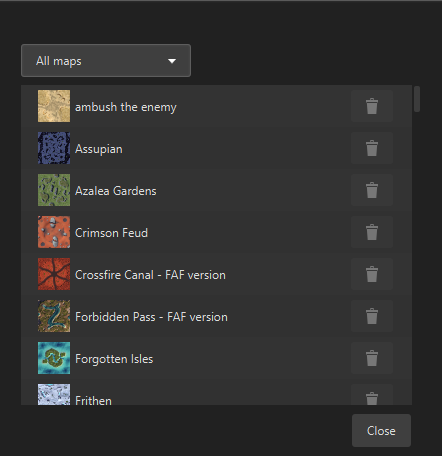Remove Forbidden Pass - FAF version map
The width and height of the screenshot is (442, 456).
[x=372, y=316]
